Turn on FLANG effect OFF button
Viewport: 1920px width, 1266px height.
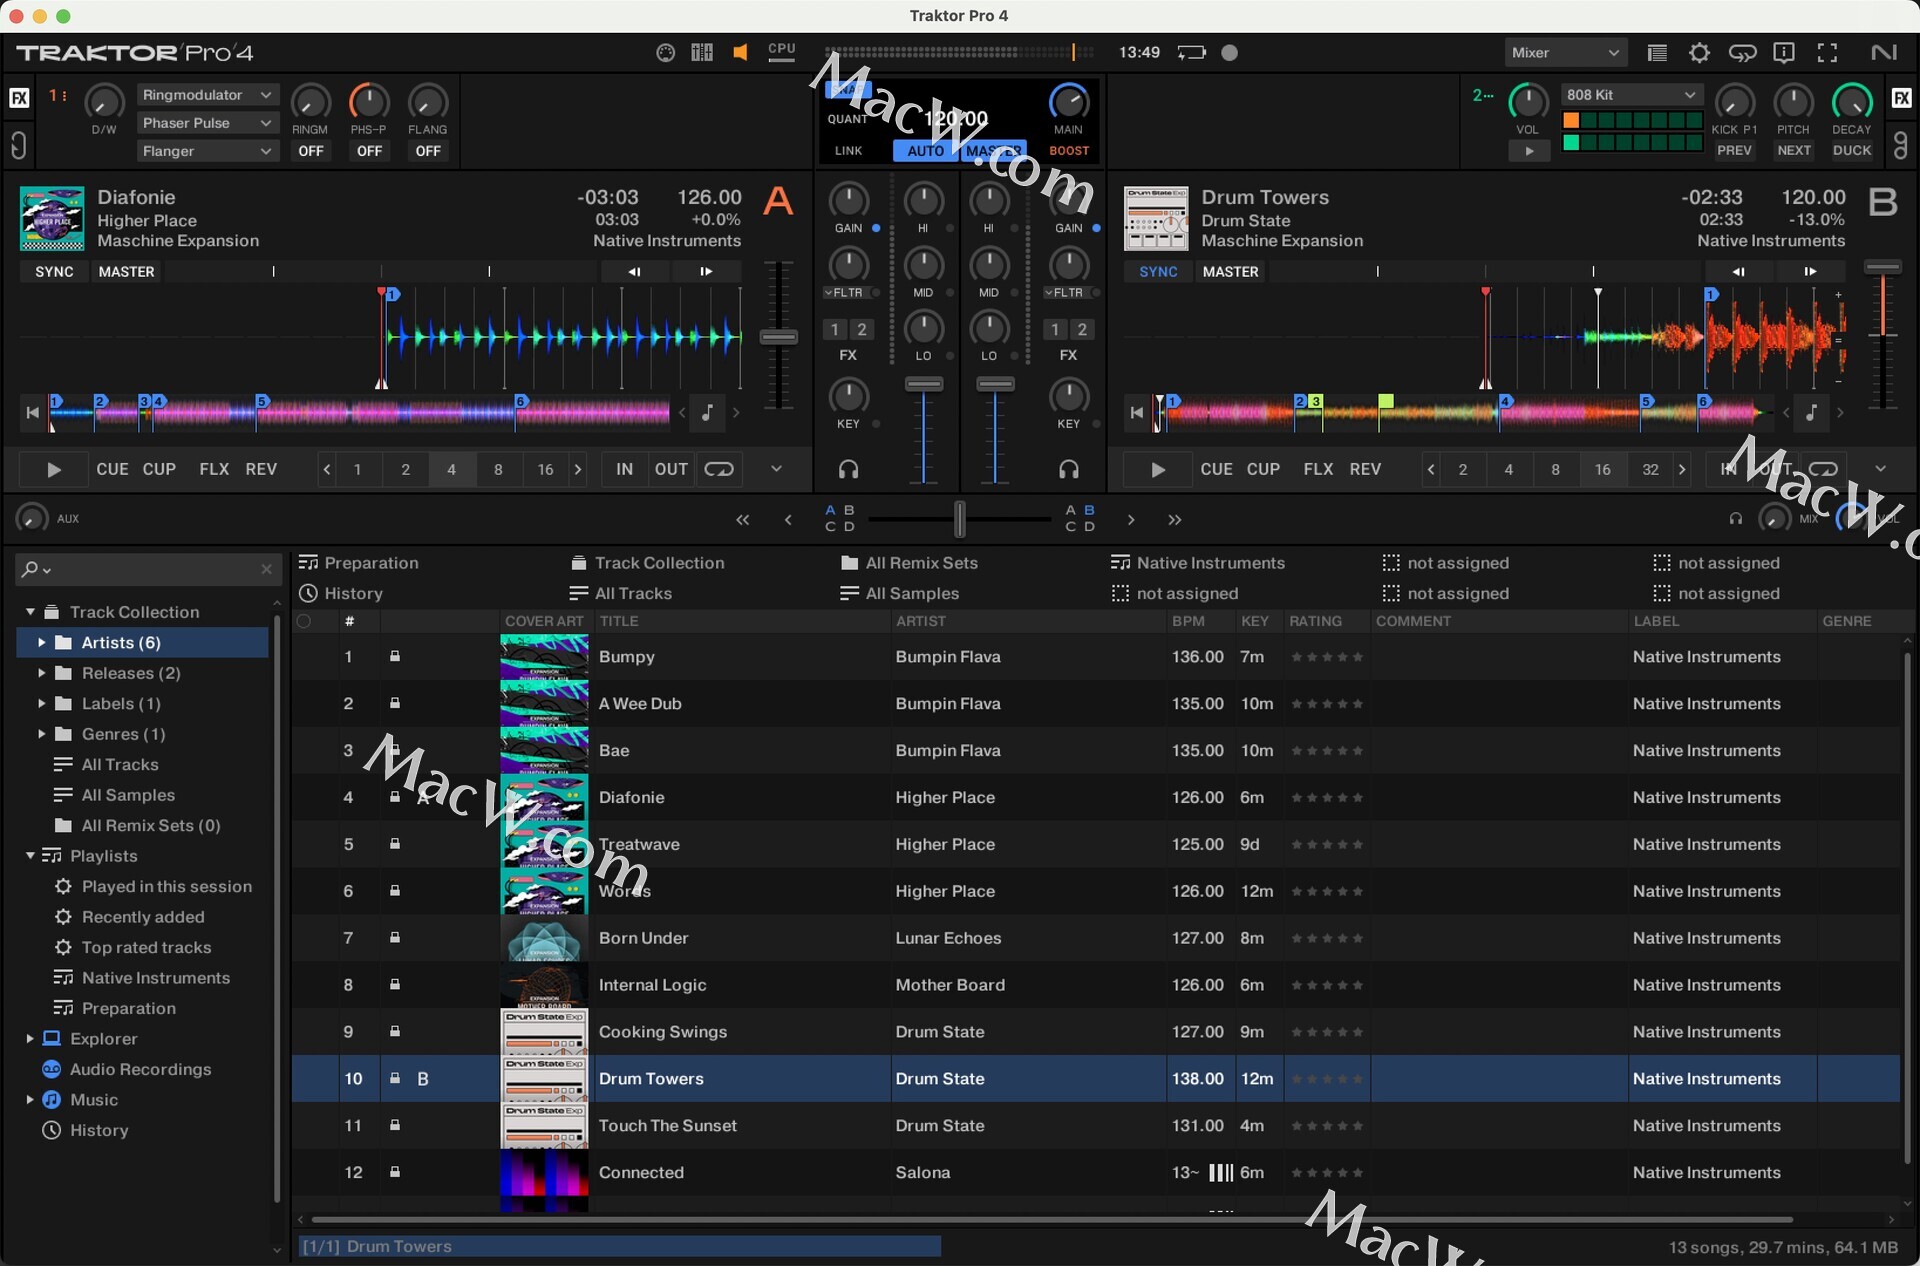[x=428, y=151]
